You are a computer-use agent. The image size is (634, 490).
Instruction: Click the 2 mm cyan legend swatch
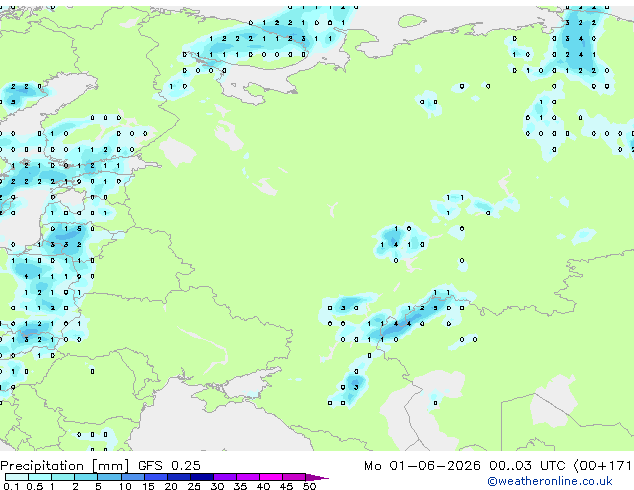click(86, 477)
